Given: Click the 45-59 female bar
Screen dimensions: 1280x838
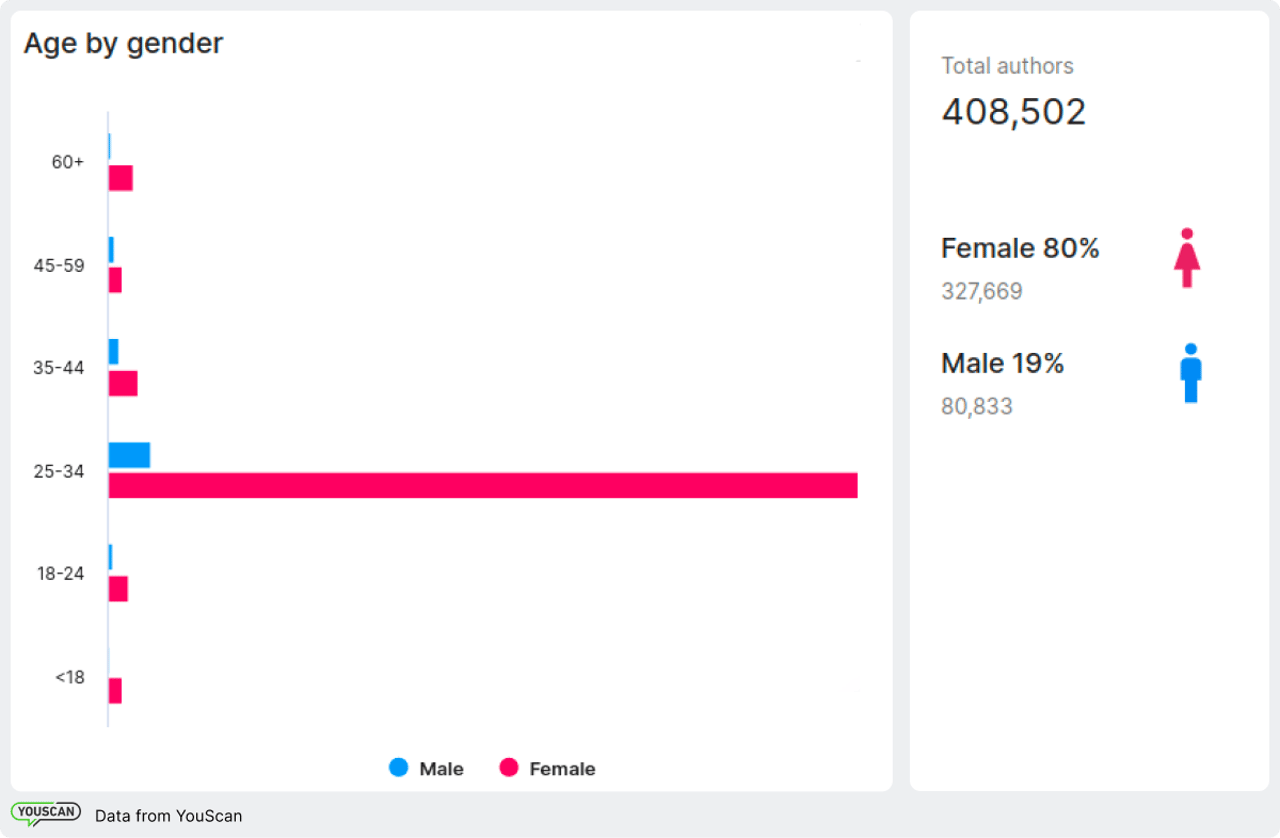Looking at the screenshot, I should click(x=115, y=280).
